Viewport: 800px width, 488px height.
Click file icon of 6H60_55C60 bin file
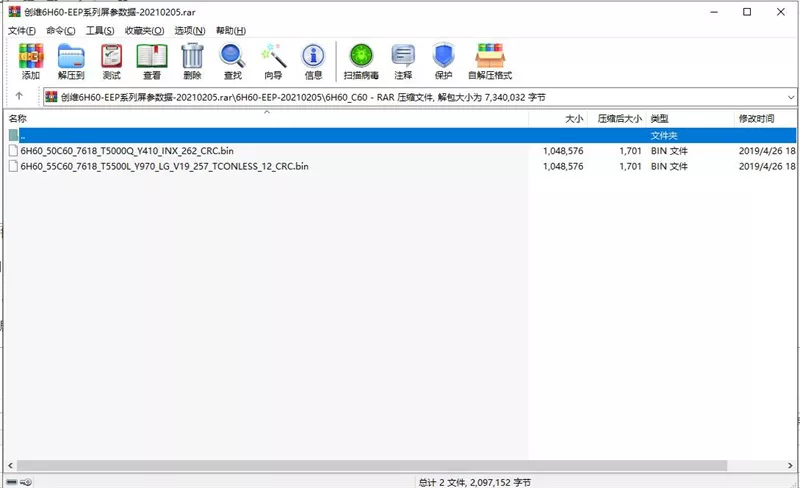tap(13, 166)
